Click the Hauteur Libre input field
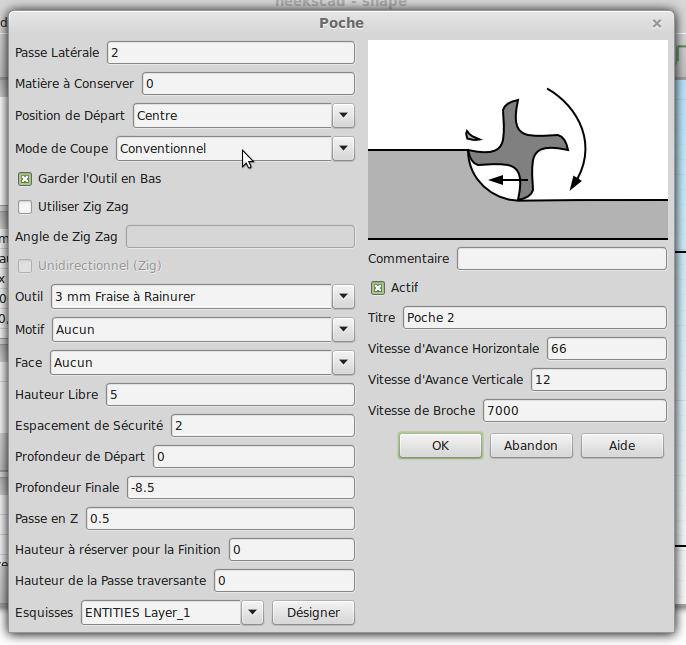 [x=230, y=395]
